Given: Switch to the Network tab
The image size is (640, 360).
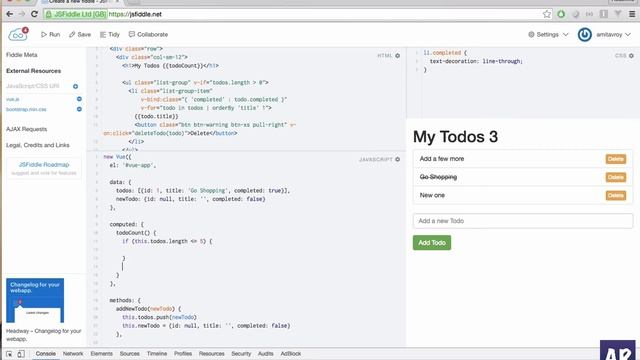Looking at the screenshot, I should [73, 353].
